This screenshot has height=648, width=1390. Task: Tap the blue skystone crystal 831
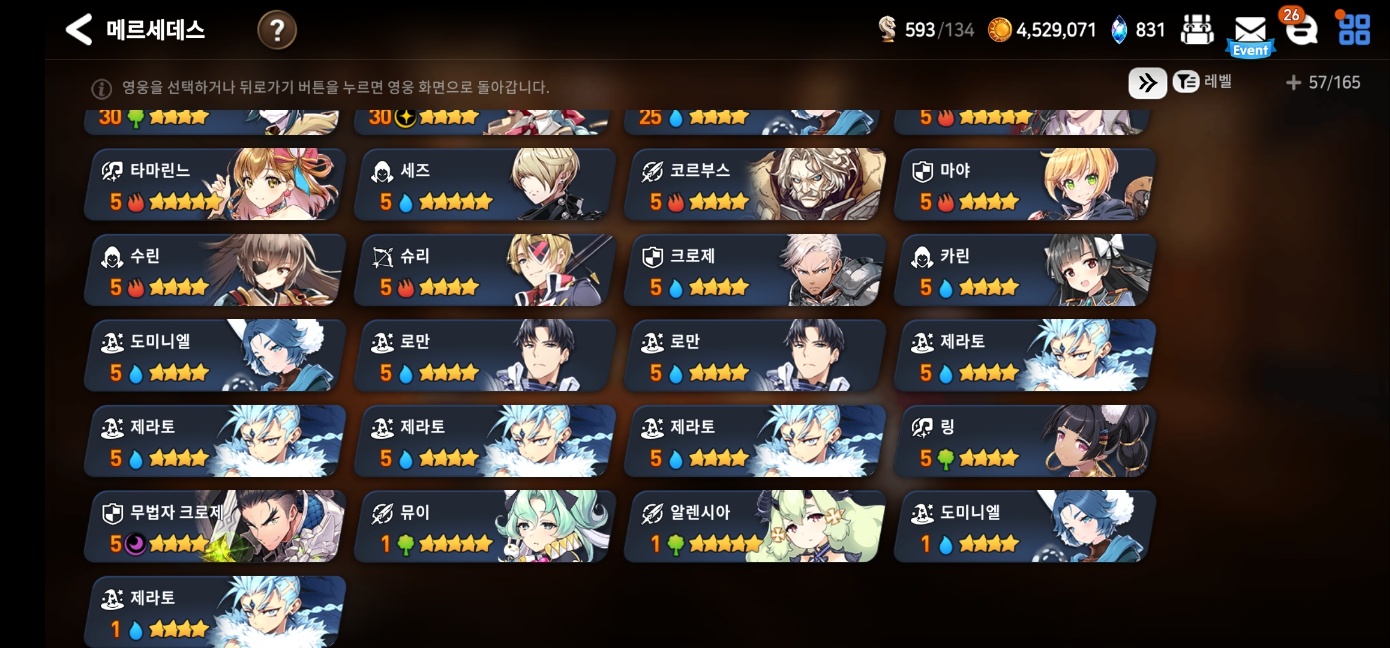point(1119,30)
